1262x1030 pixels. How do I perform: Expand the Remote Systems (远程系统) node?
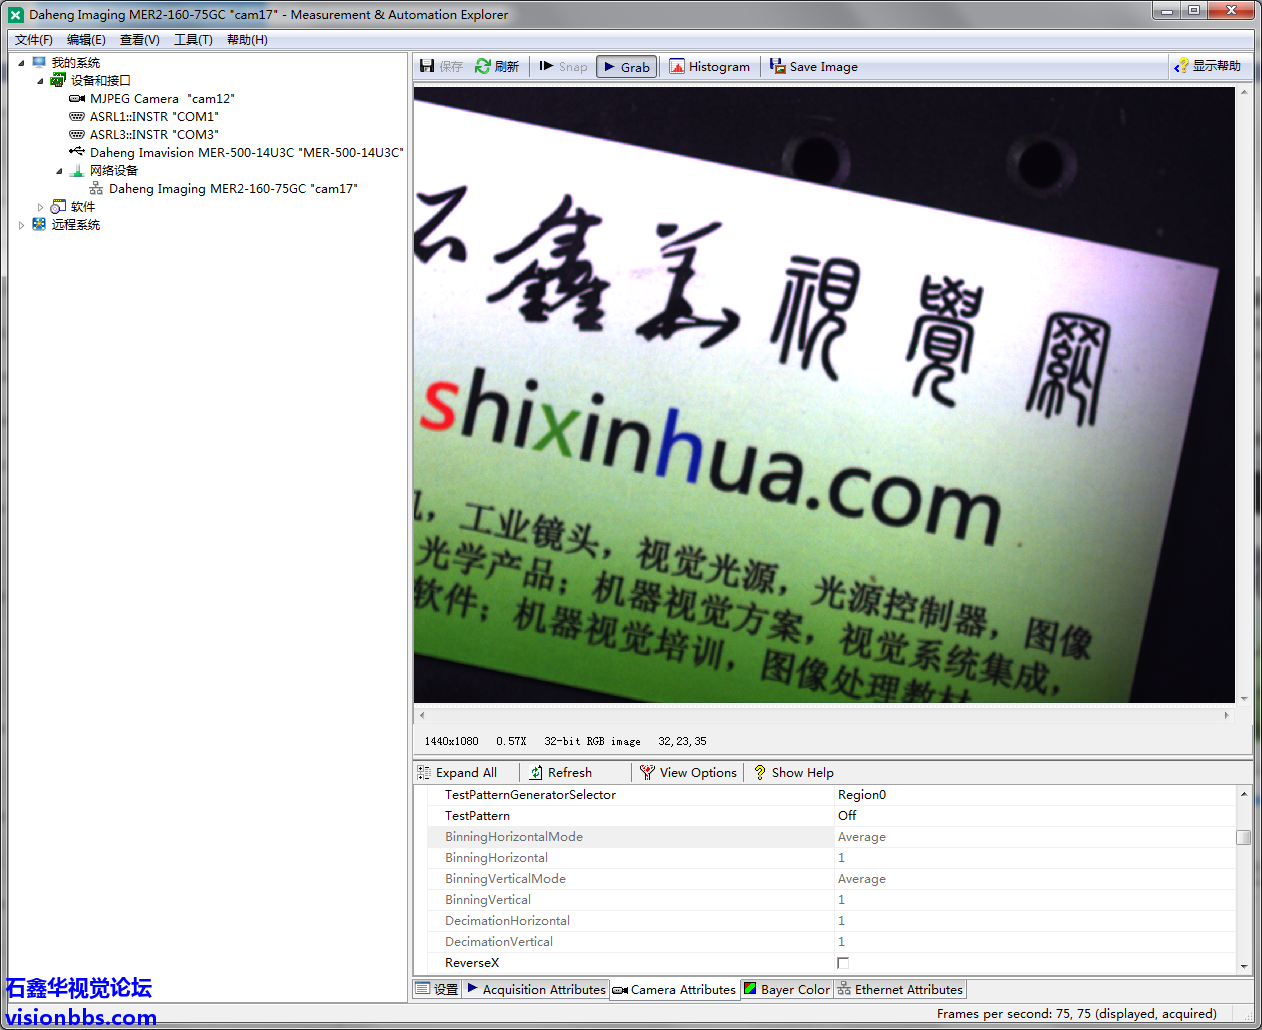tap(21, 225)
